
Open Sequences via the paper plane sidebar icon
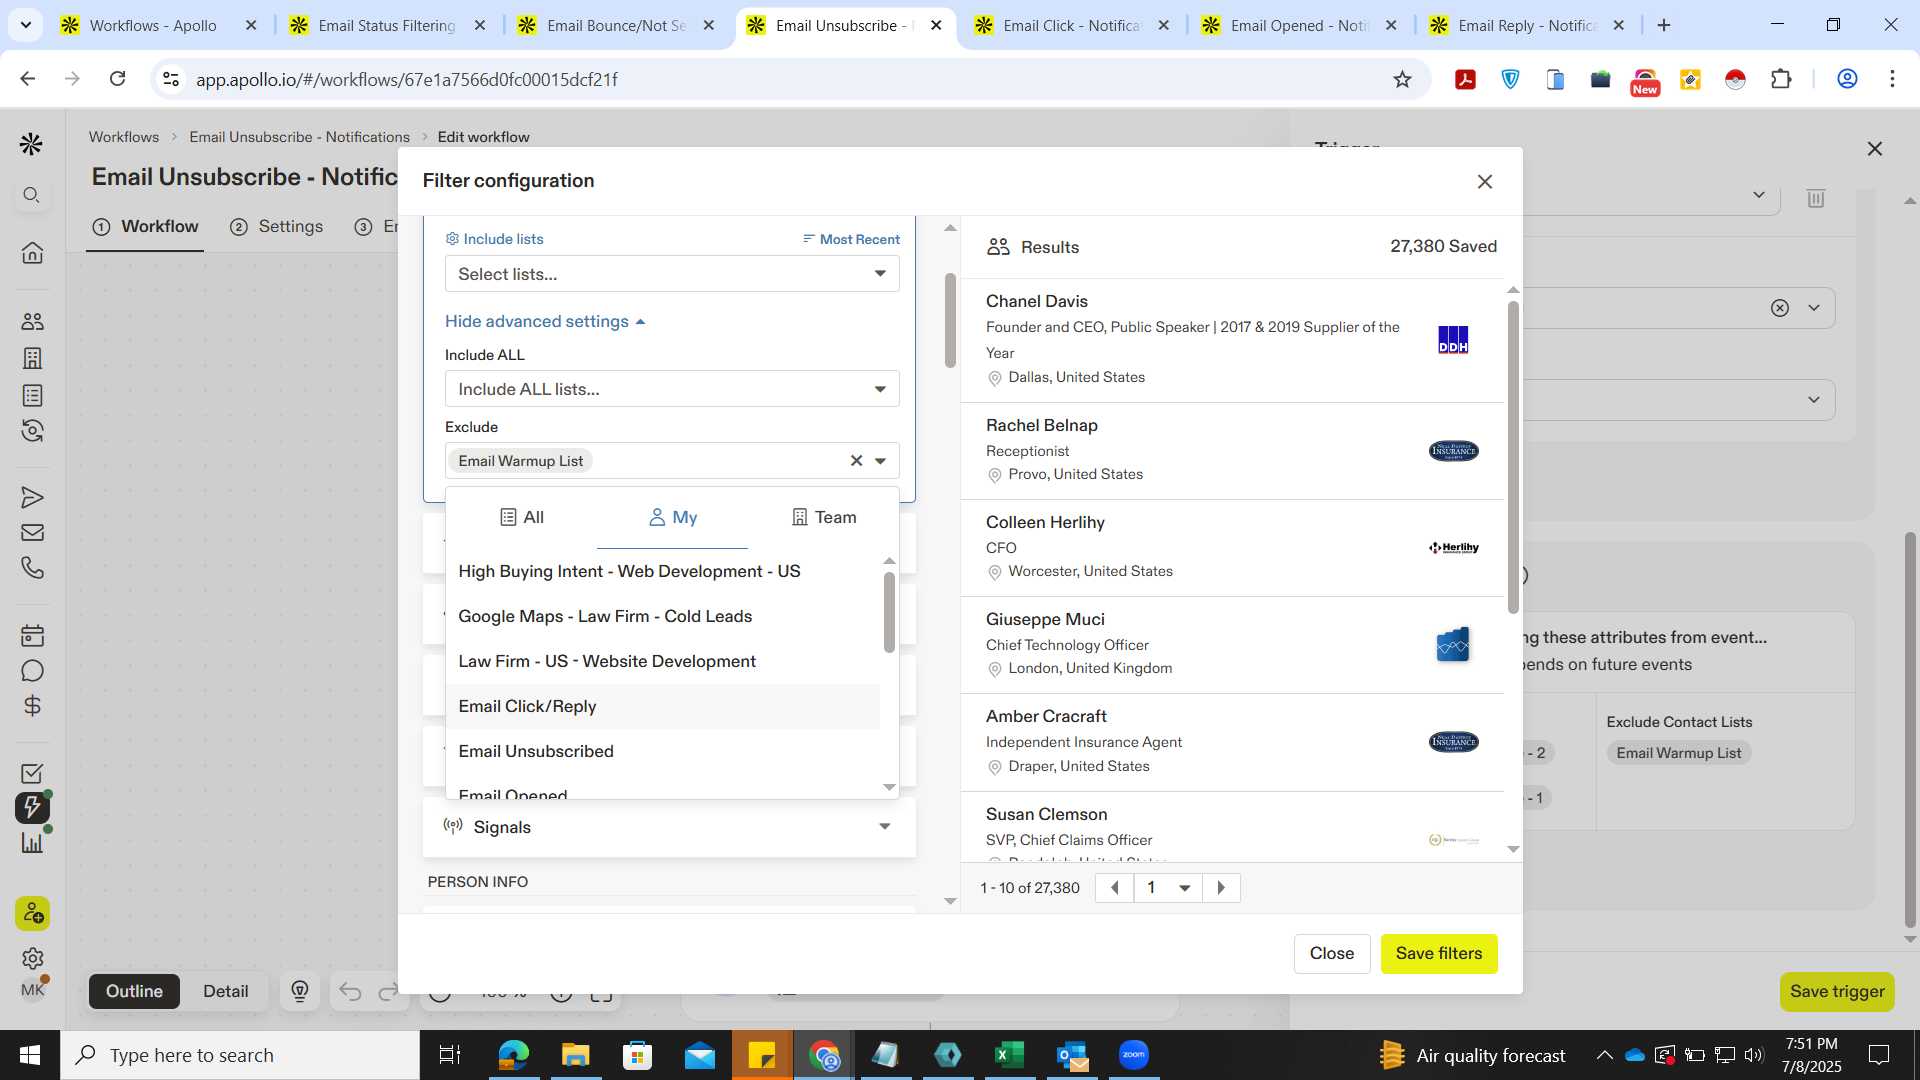(x=32, y=497)
